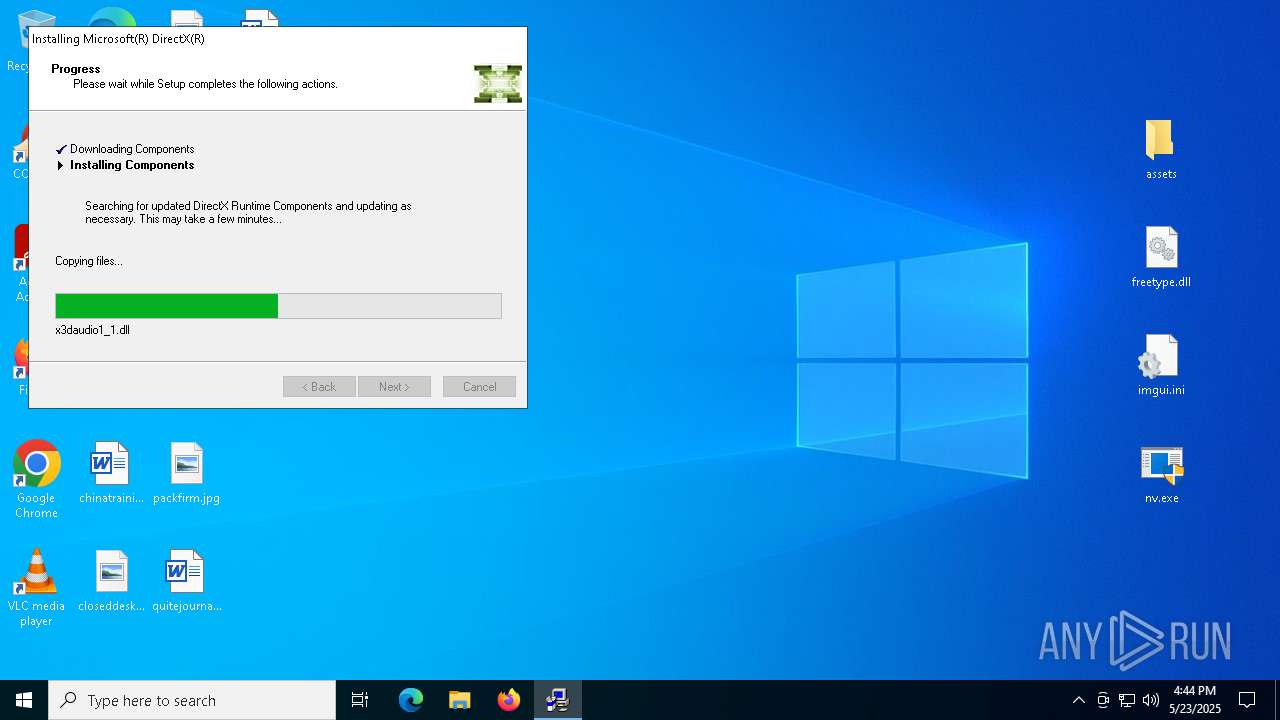Open the assets folder on desktop
The width and height of the screenshot is (1280, 720).
(1161, 150)
